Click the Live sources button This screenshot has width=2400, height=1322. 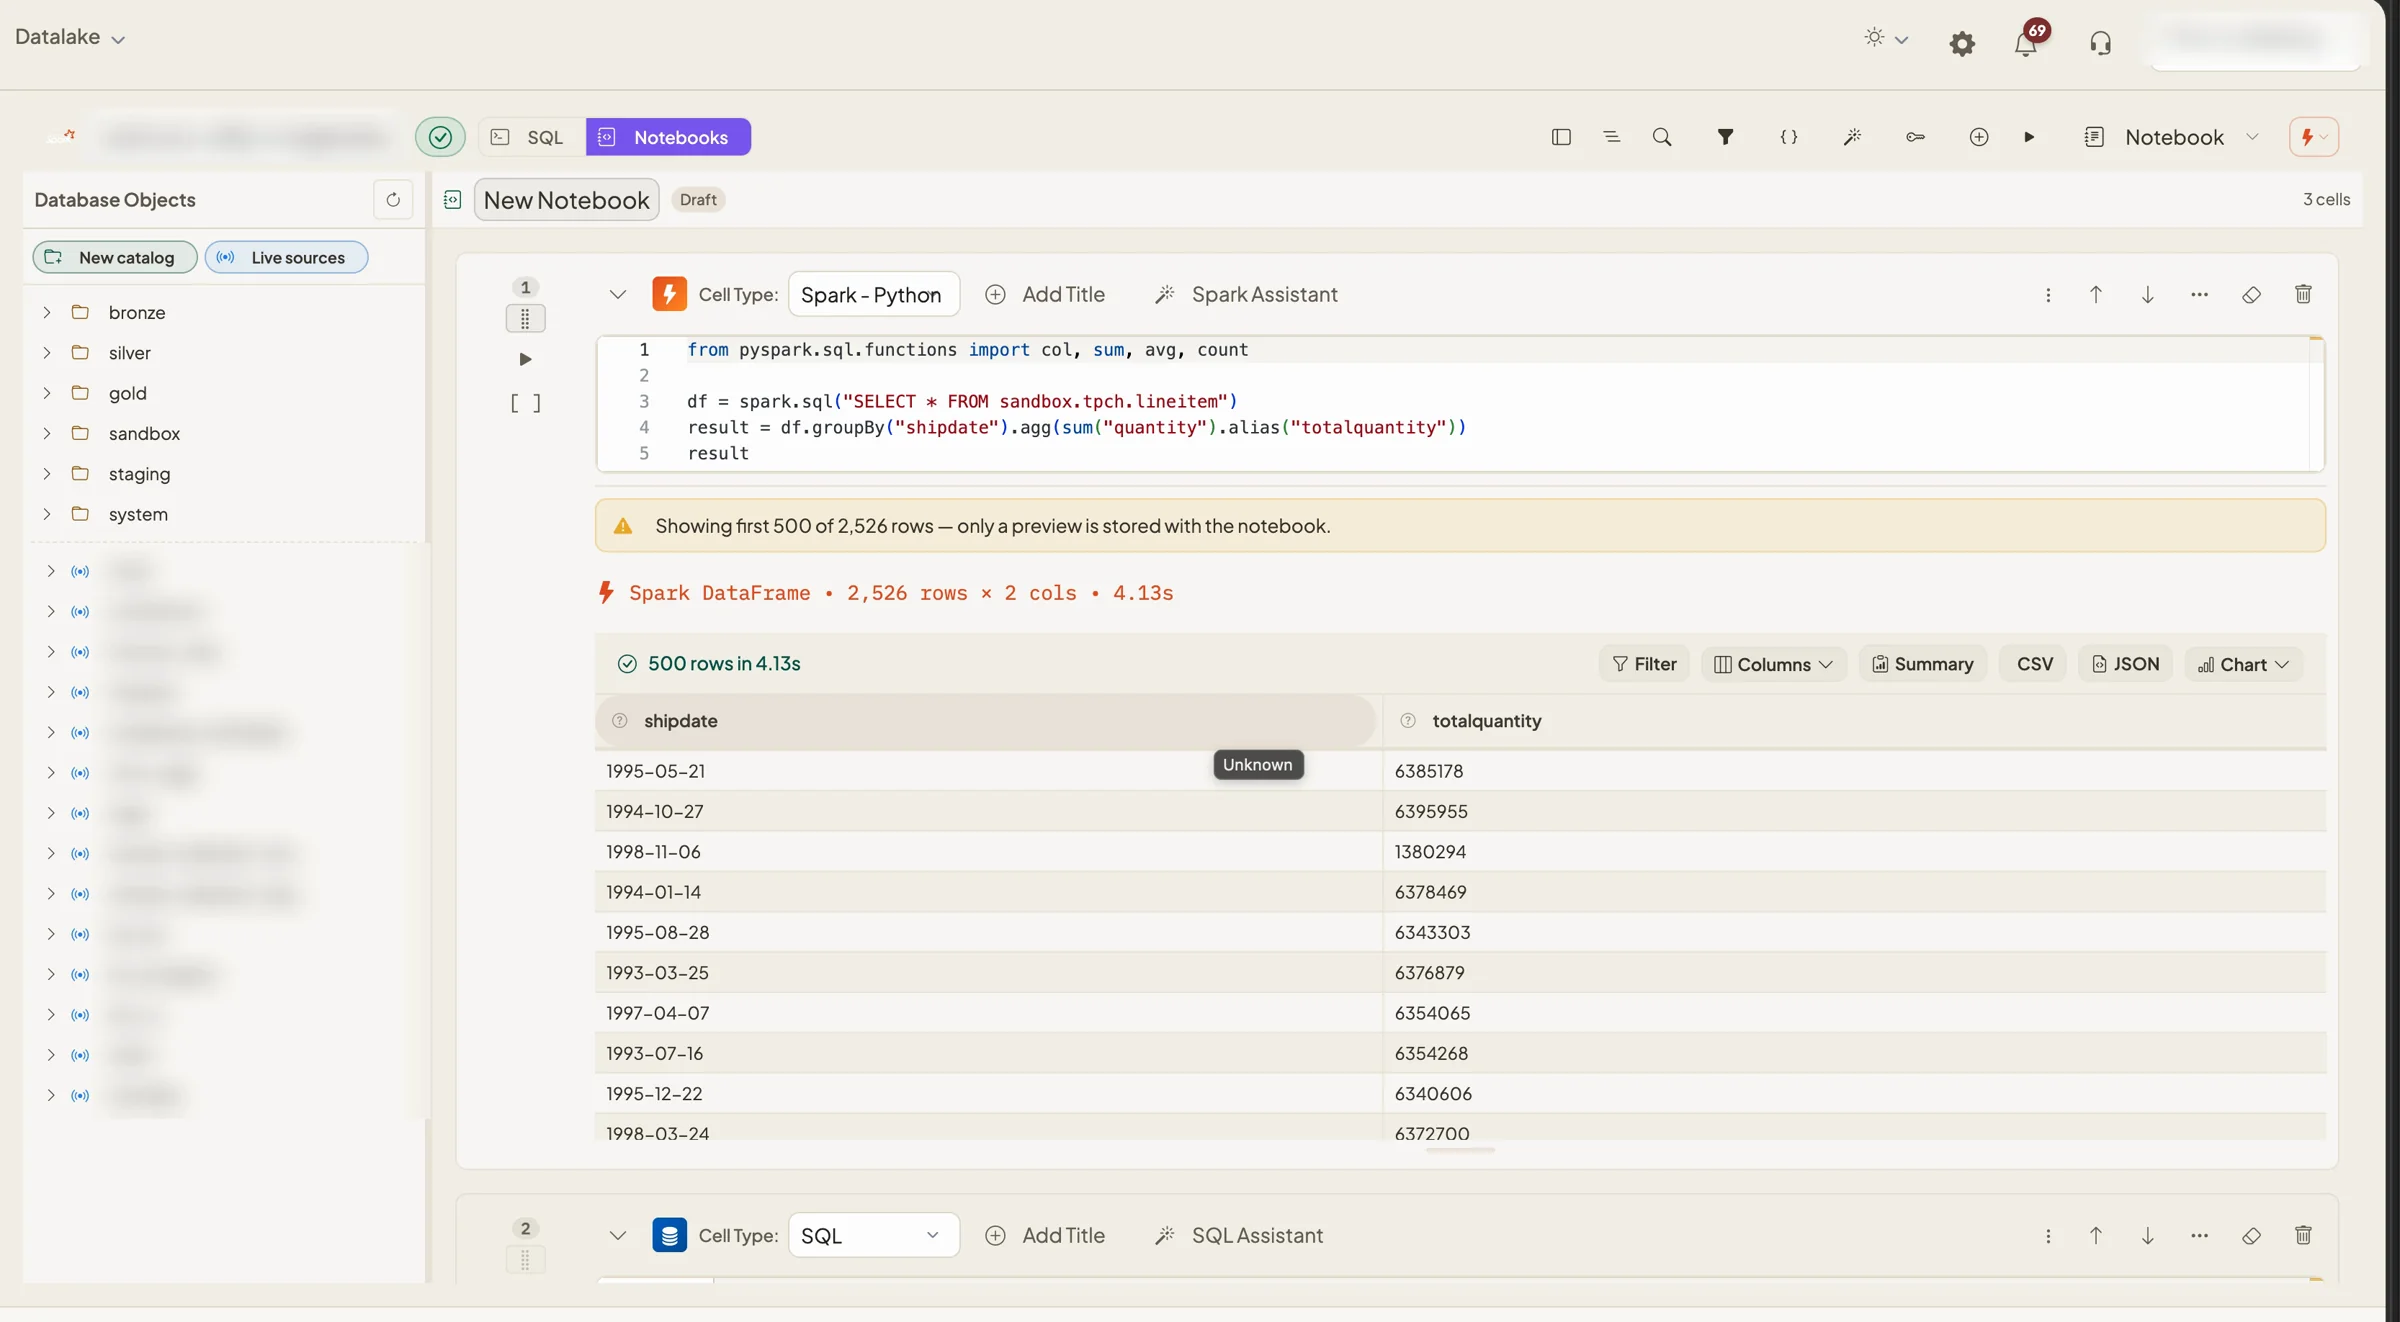tap(286, 257)
